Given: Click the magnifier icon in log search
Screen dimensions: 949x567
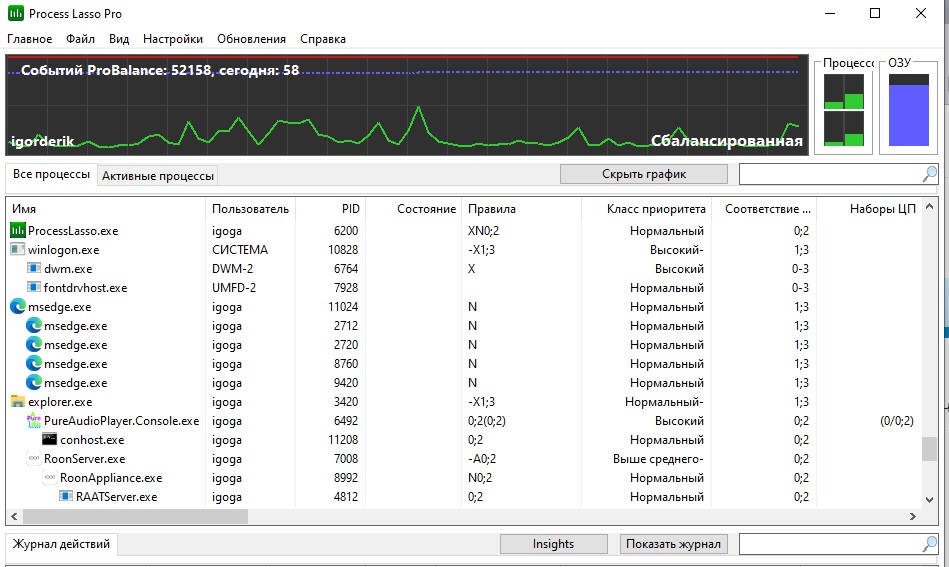Looking at the screenshot, I should pyautogui.click(x=930, y=544).
